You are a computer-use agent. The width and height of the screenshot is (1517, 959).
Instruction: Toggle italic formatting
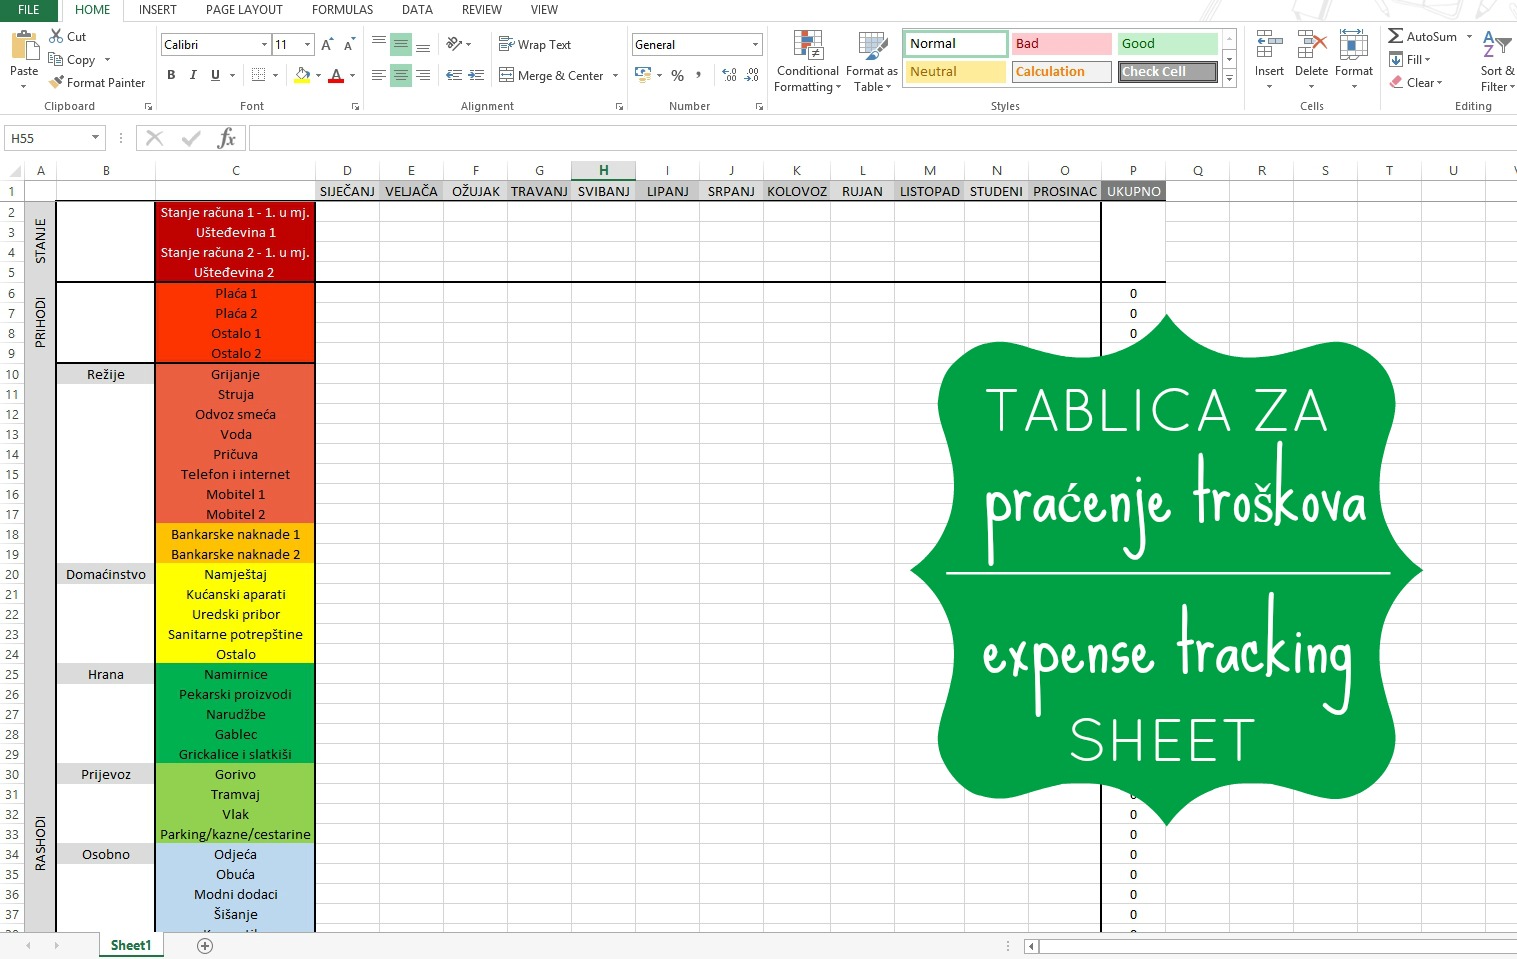click(x=192, y=74)
